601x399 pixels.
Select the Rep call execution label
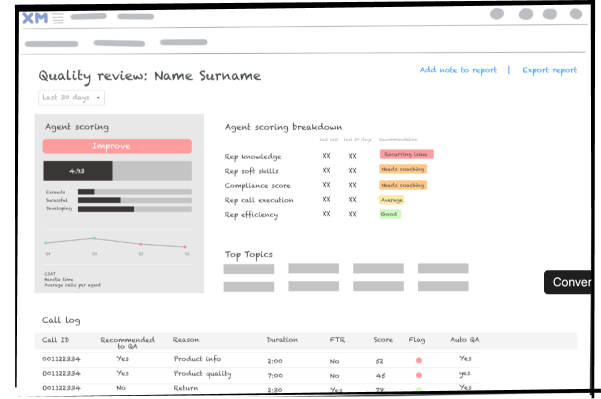259,200
